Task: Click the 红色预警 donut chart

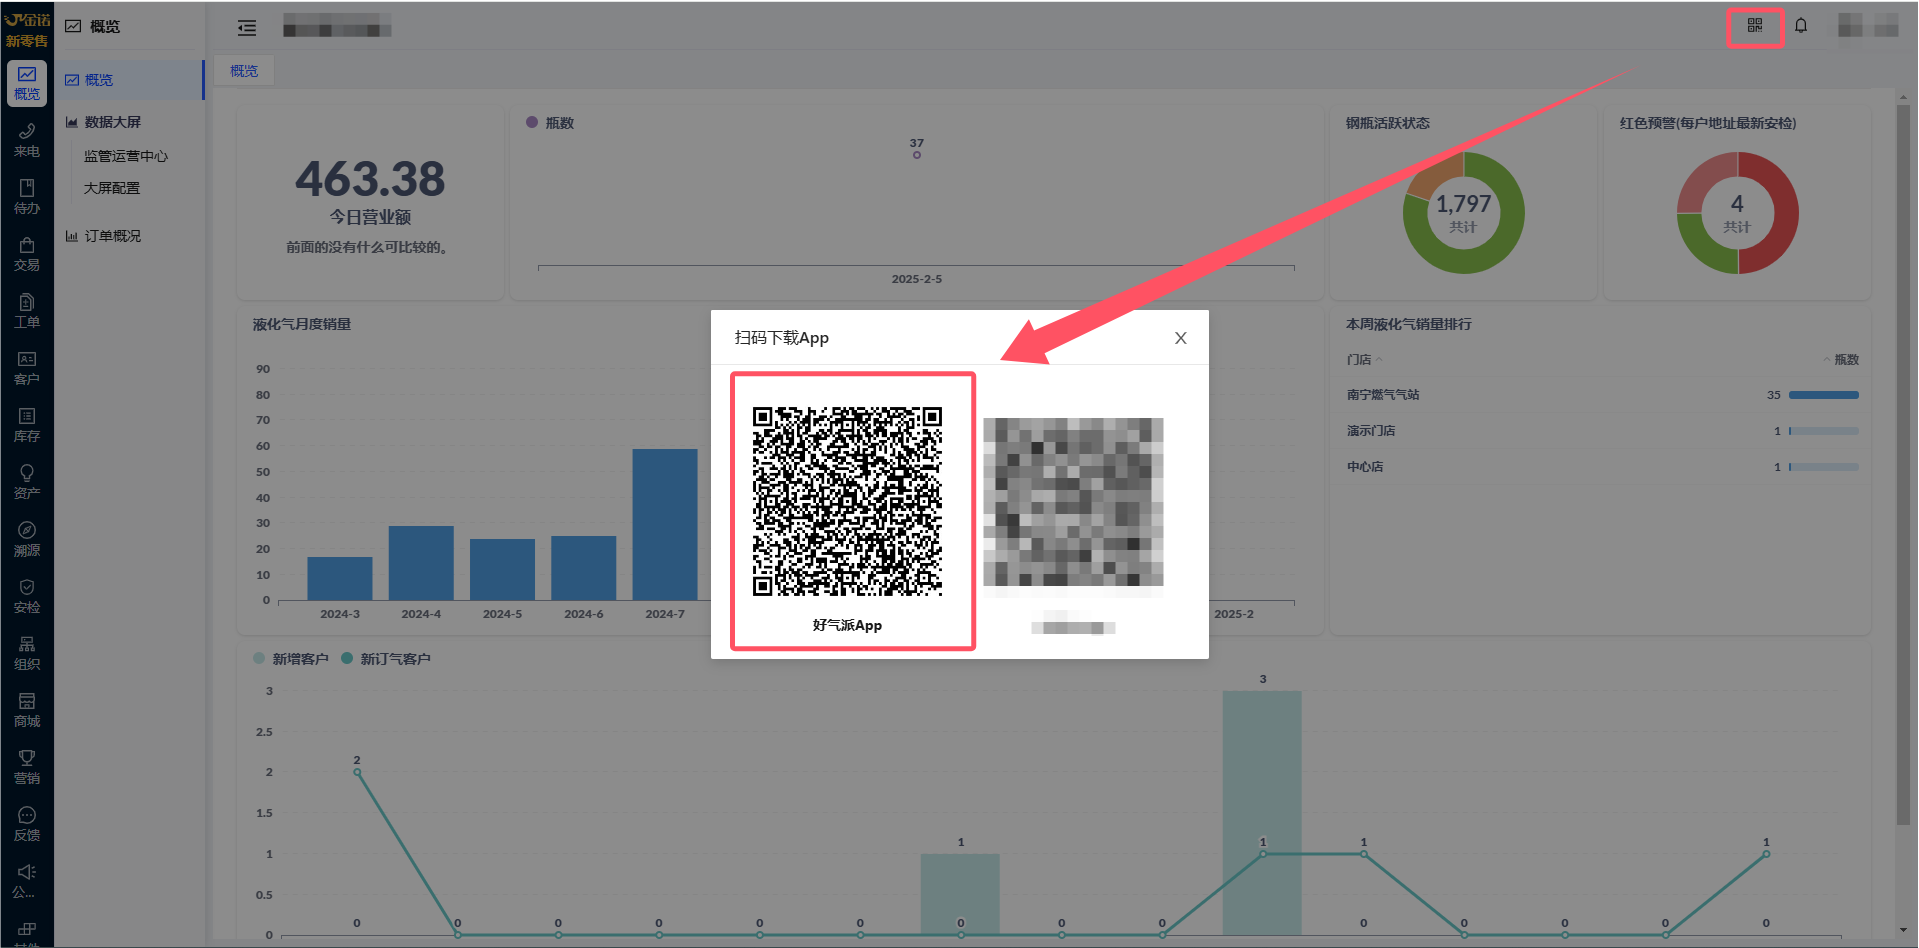Action: click(x=1737, y=213)
